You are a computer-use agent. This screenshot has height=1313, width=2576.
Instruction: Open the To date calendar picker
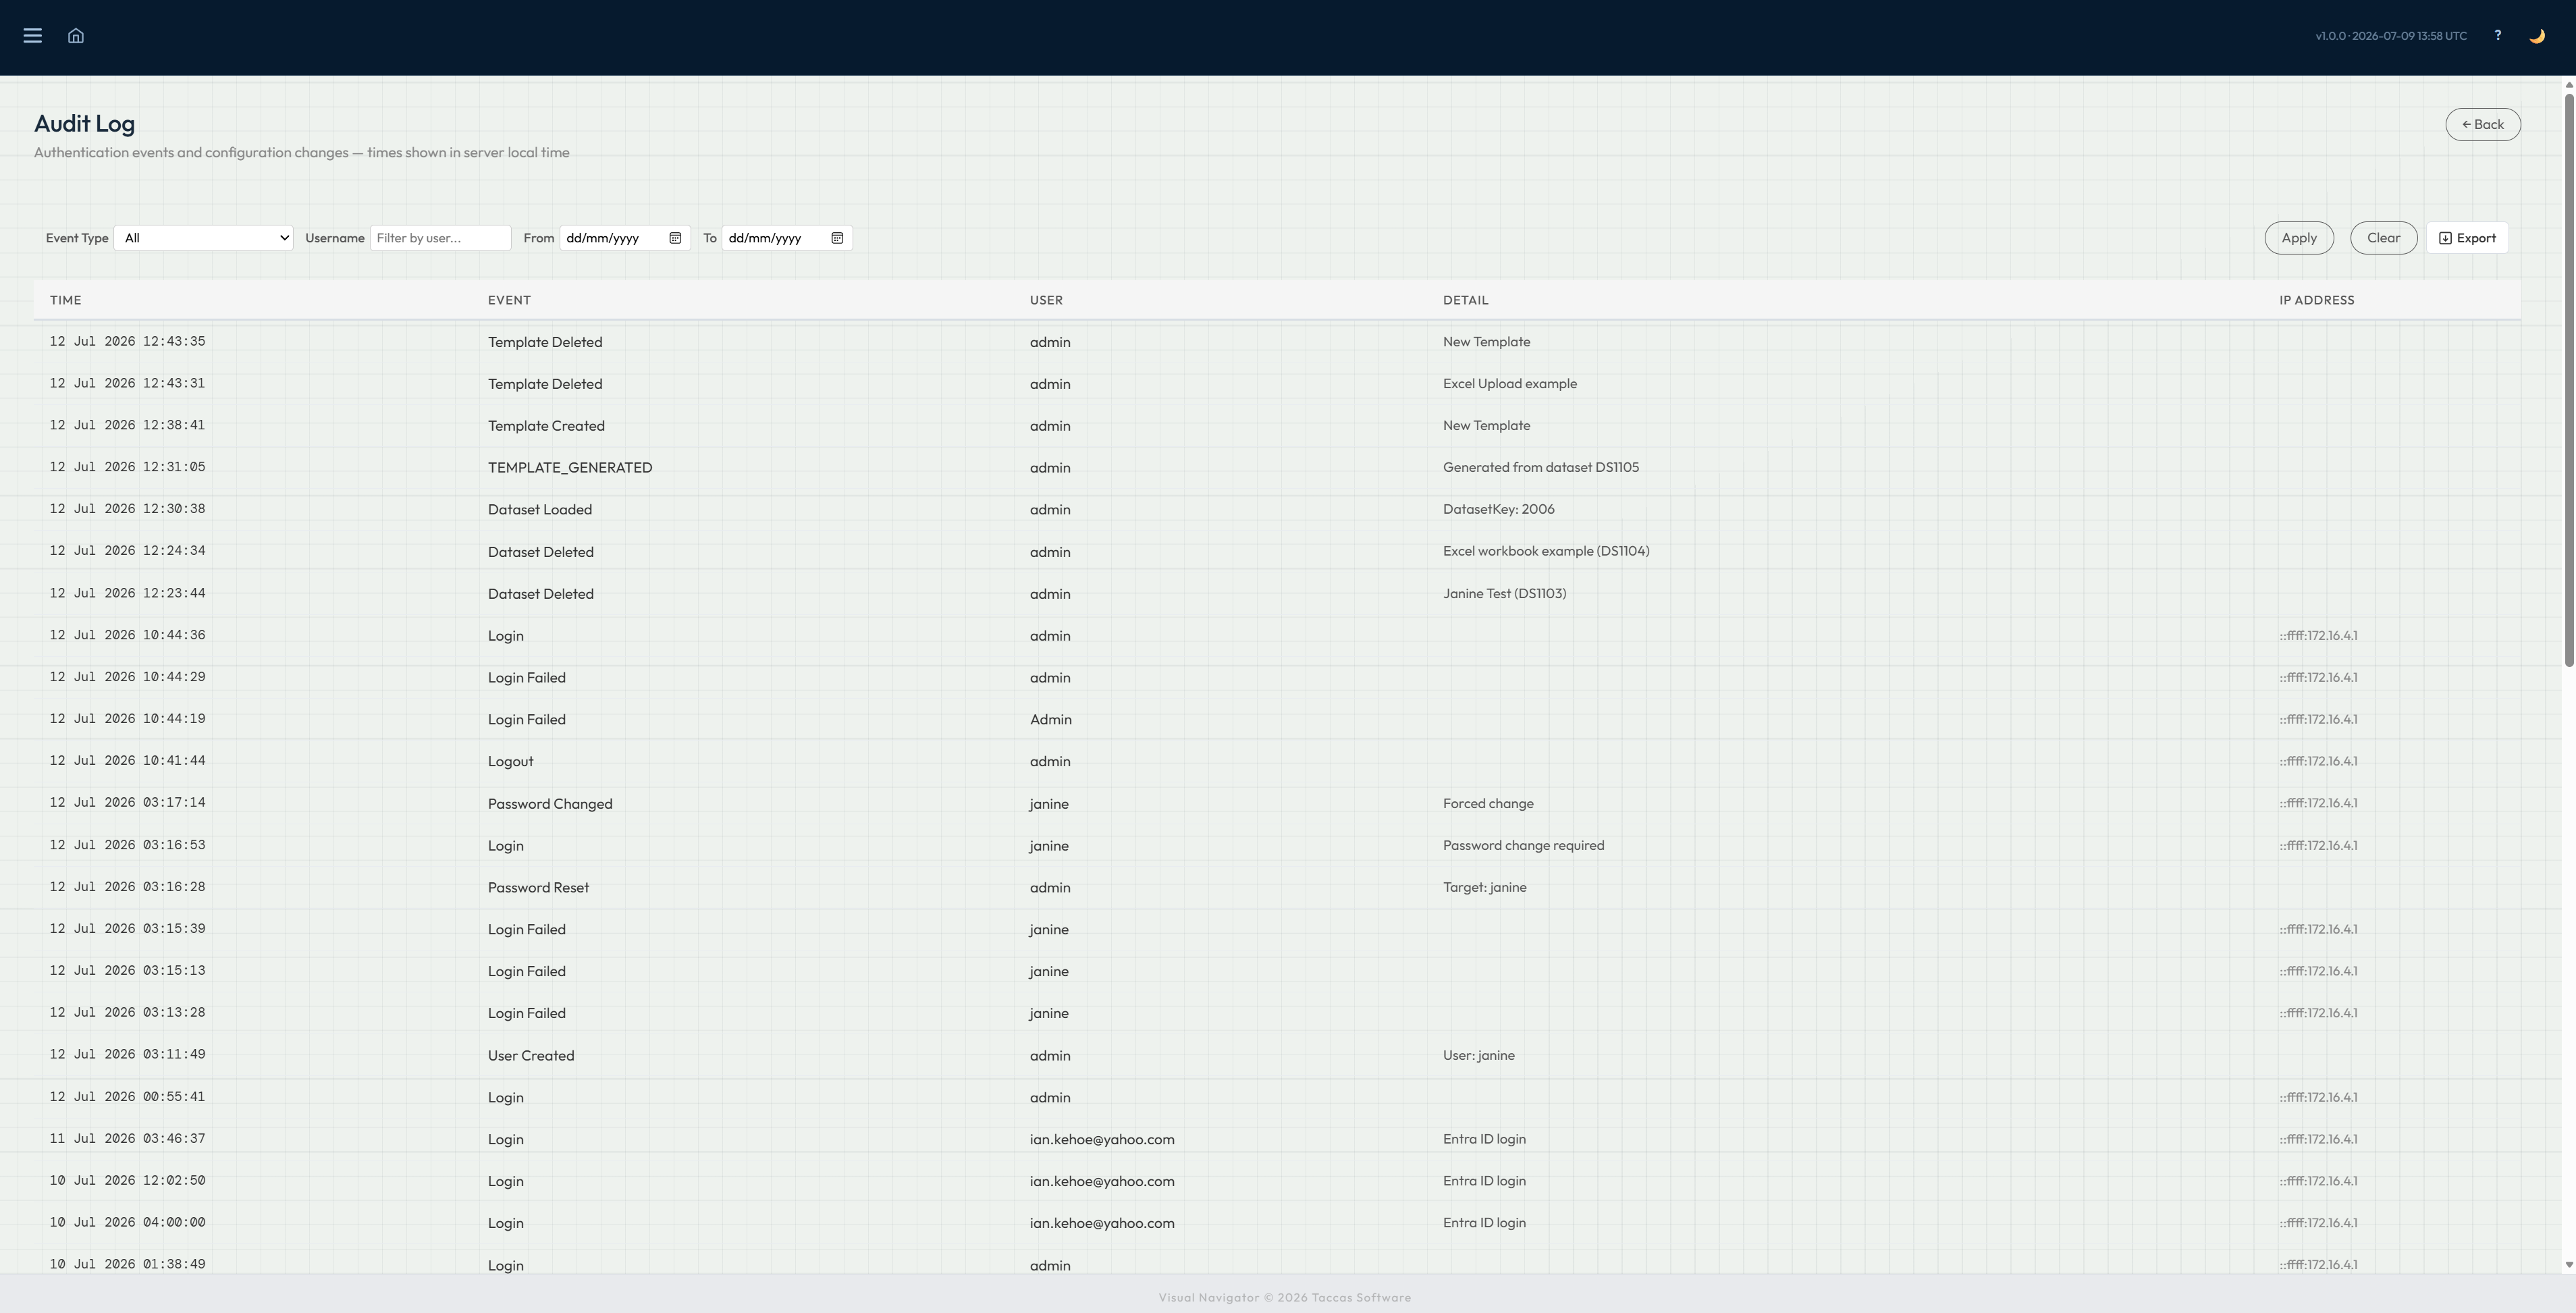837,238
